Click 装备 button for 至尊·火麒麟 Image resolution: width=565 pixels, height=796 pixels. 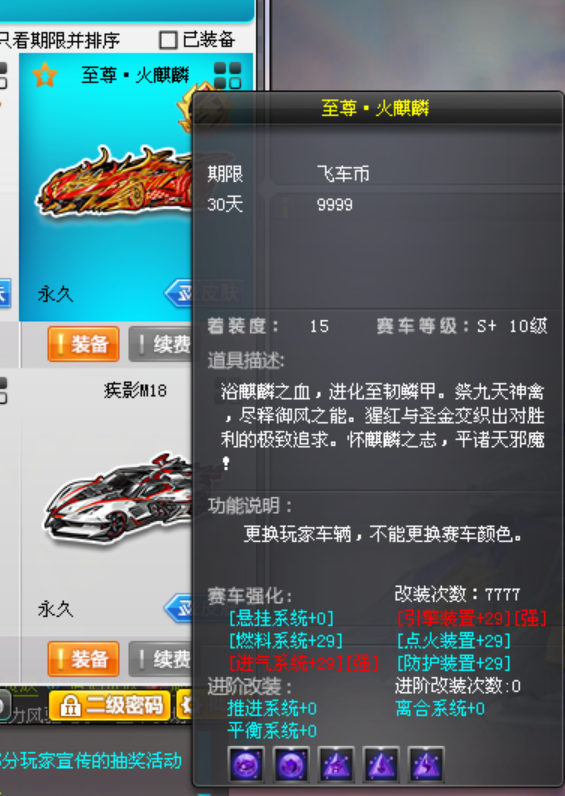point(83,344)
